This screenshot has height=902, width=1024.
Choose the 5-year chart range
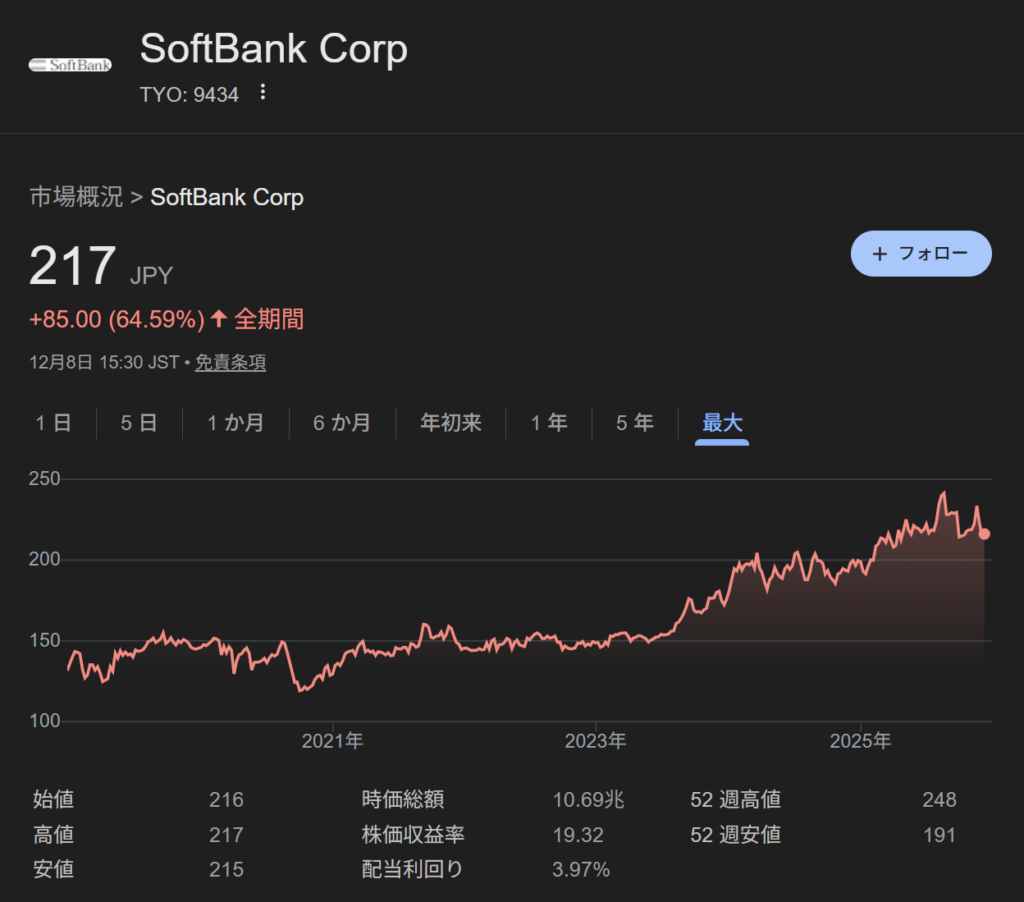[x=634, y=423]
